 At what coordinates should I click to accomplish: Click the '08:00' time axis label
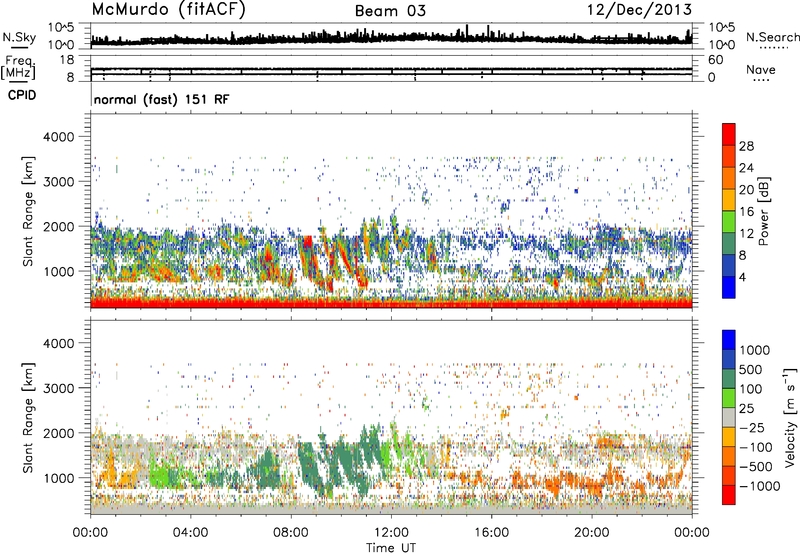pyautogui.click(x=291, y=533)
